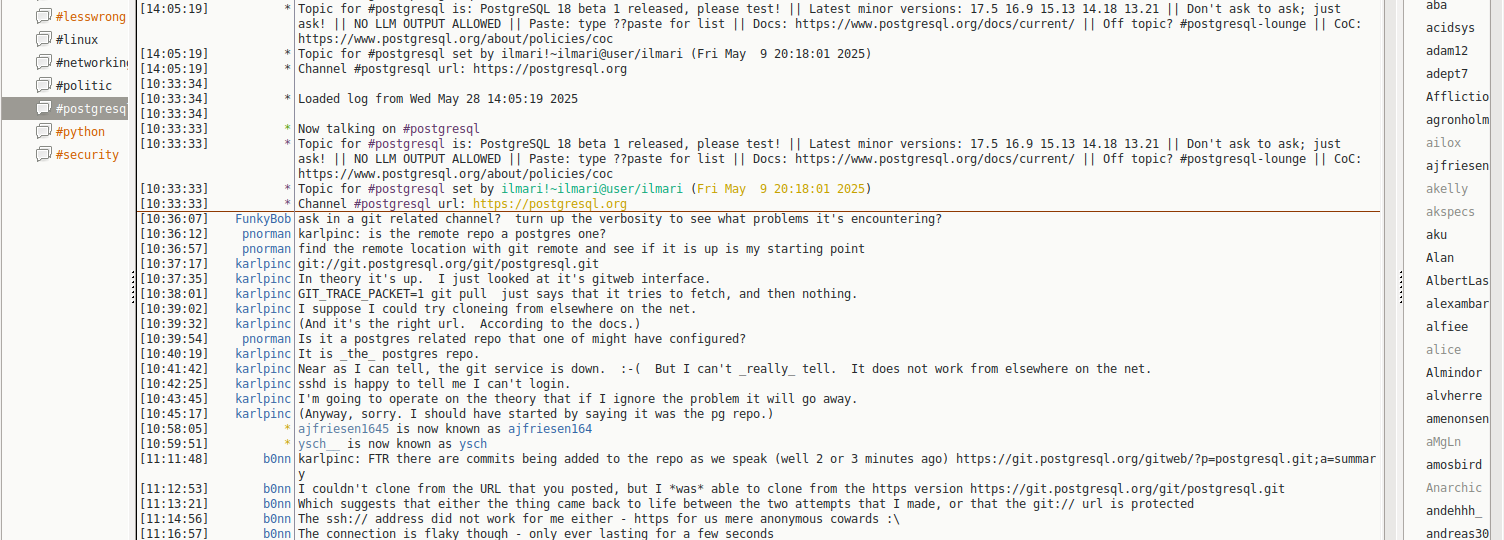This screenshot has width=1504, height=540.
Task: Select the user Almindor
Action: [1453, 373]
